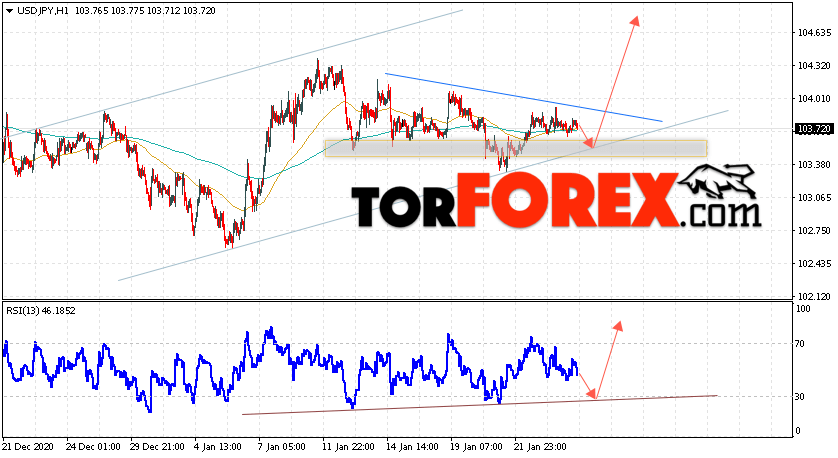Select the 103.065 price axis label
This screenshot has height=458, width=838.
click(813, 198)
